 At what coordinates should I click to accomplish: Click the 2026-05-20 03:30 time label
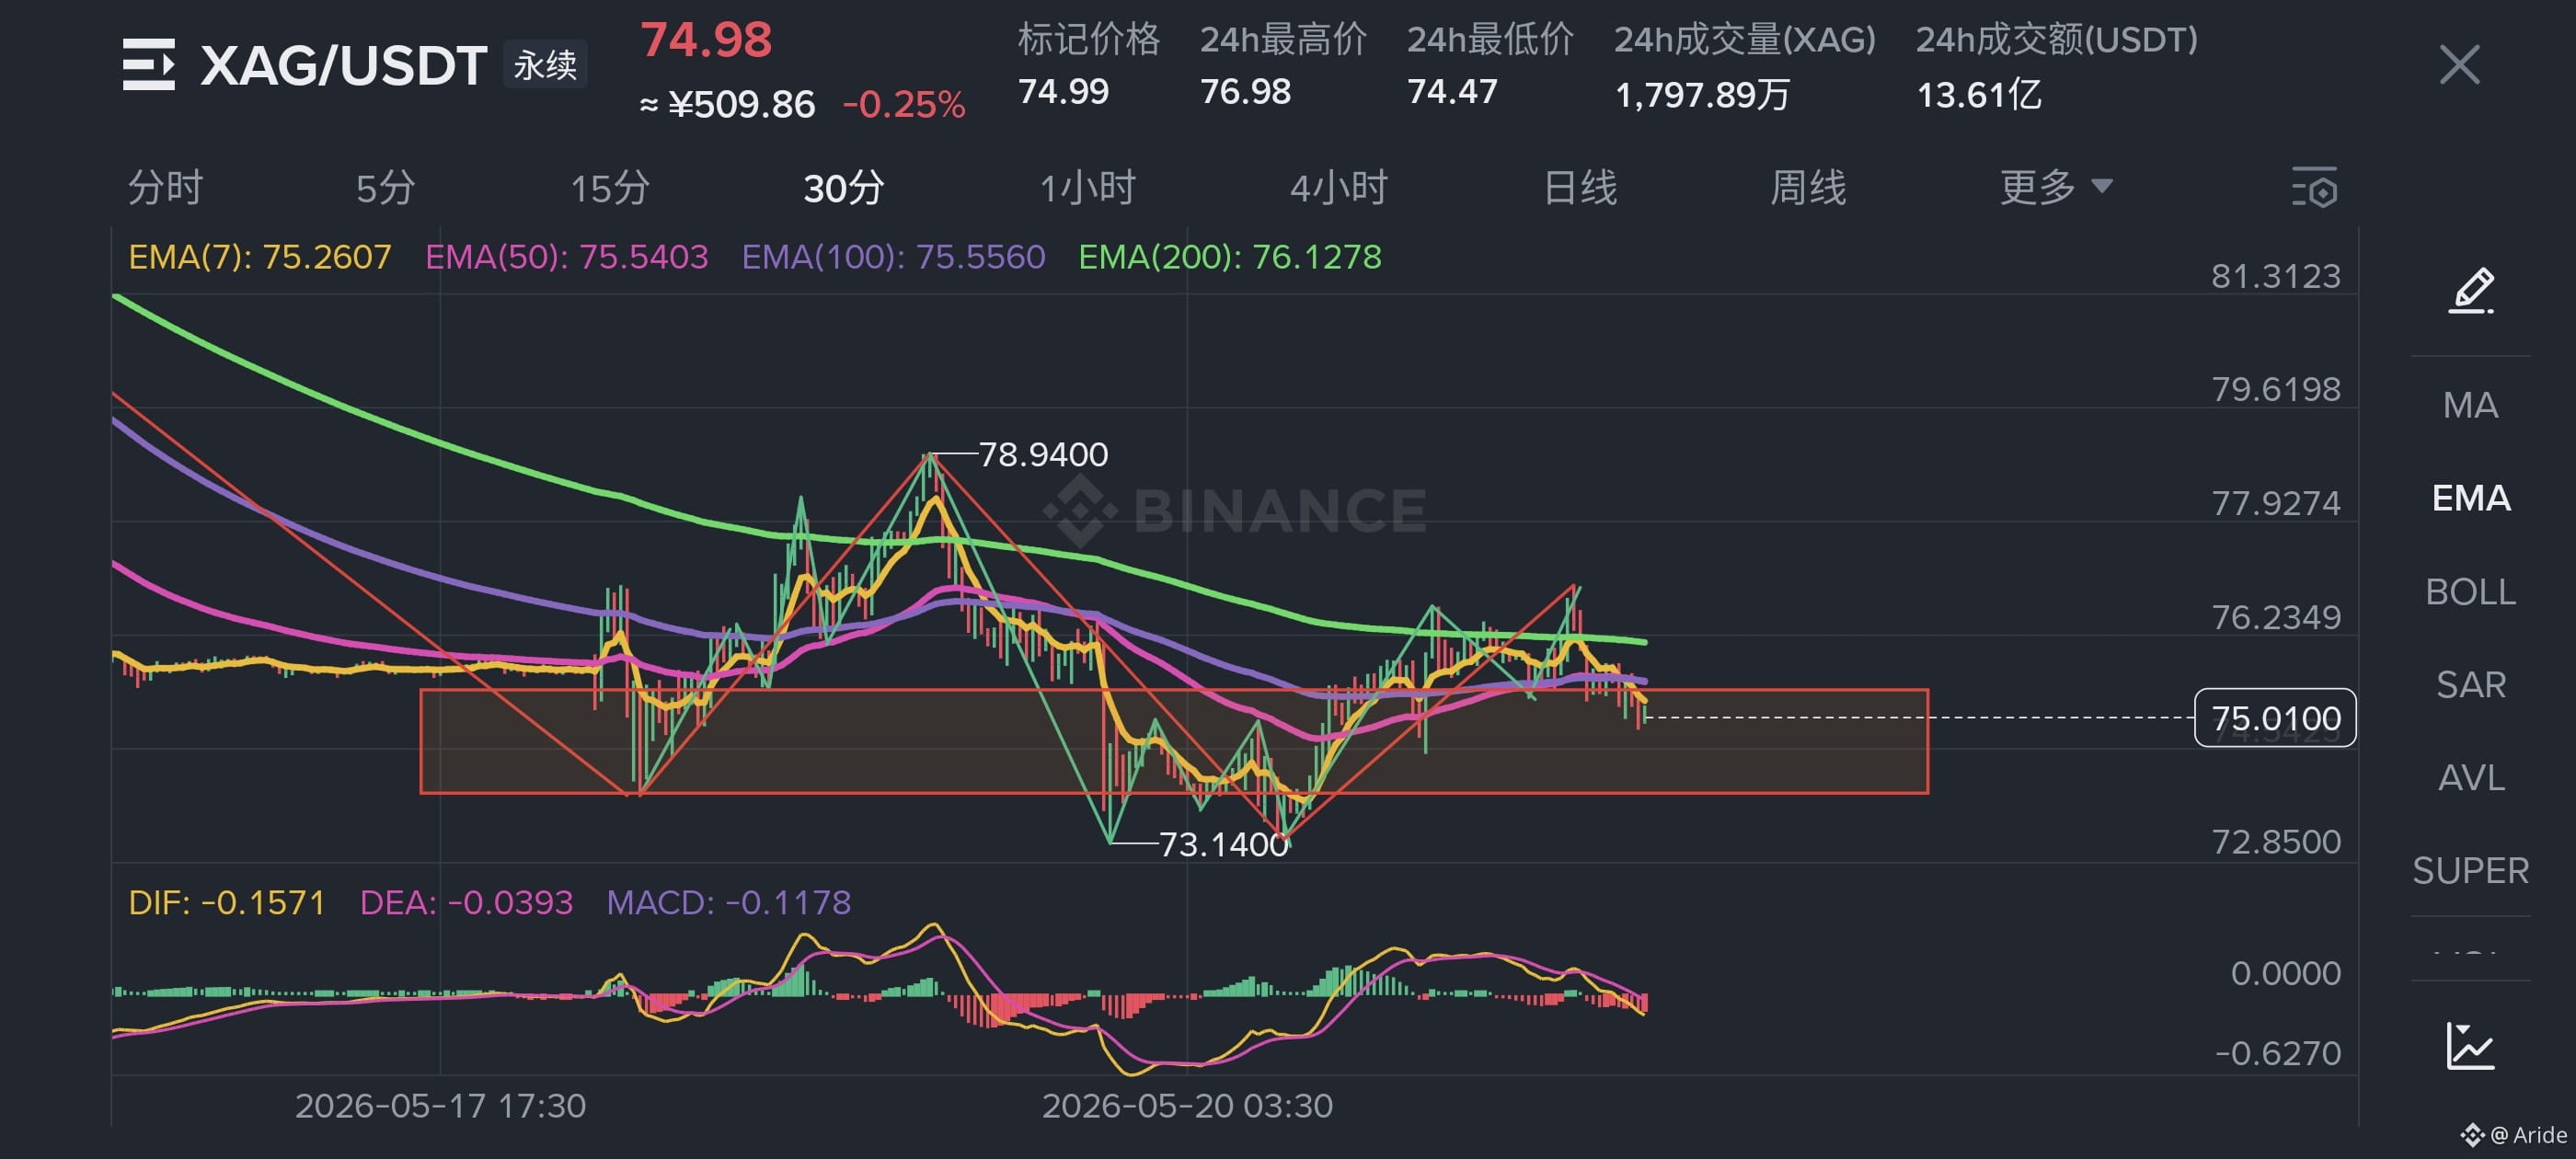tap(1187, 1105)
